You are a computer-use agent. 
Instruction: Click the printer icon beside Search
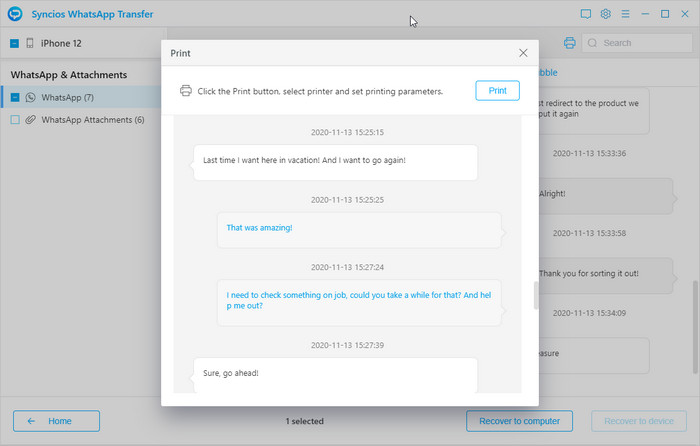point(570,43)
